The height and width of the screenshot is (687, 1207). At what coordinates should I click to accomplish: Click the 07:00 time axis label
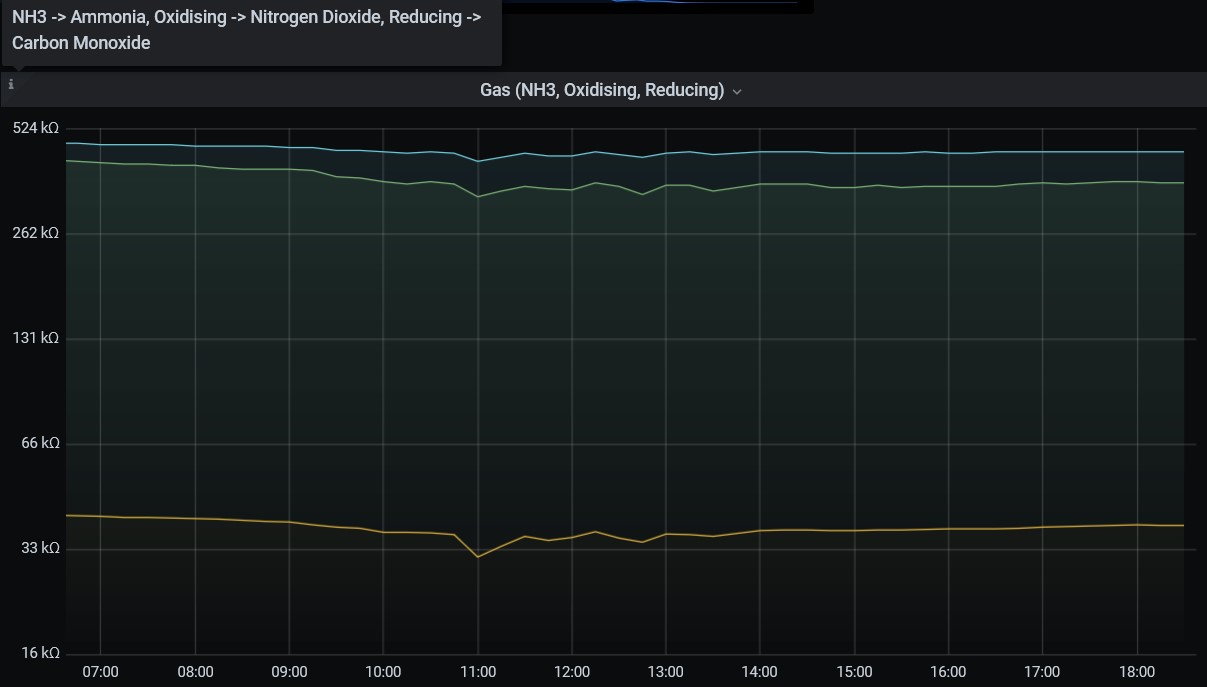pyautogui.click(x=100, y=672)
